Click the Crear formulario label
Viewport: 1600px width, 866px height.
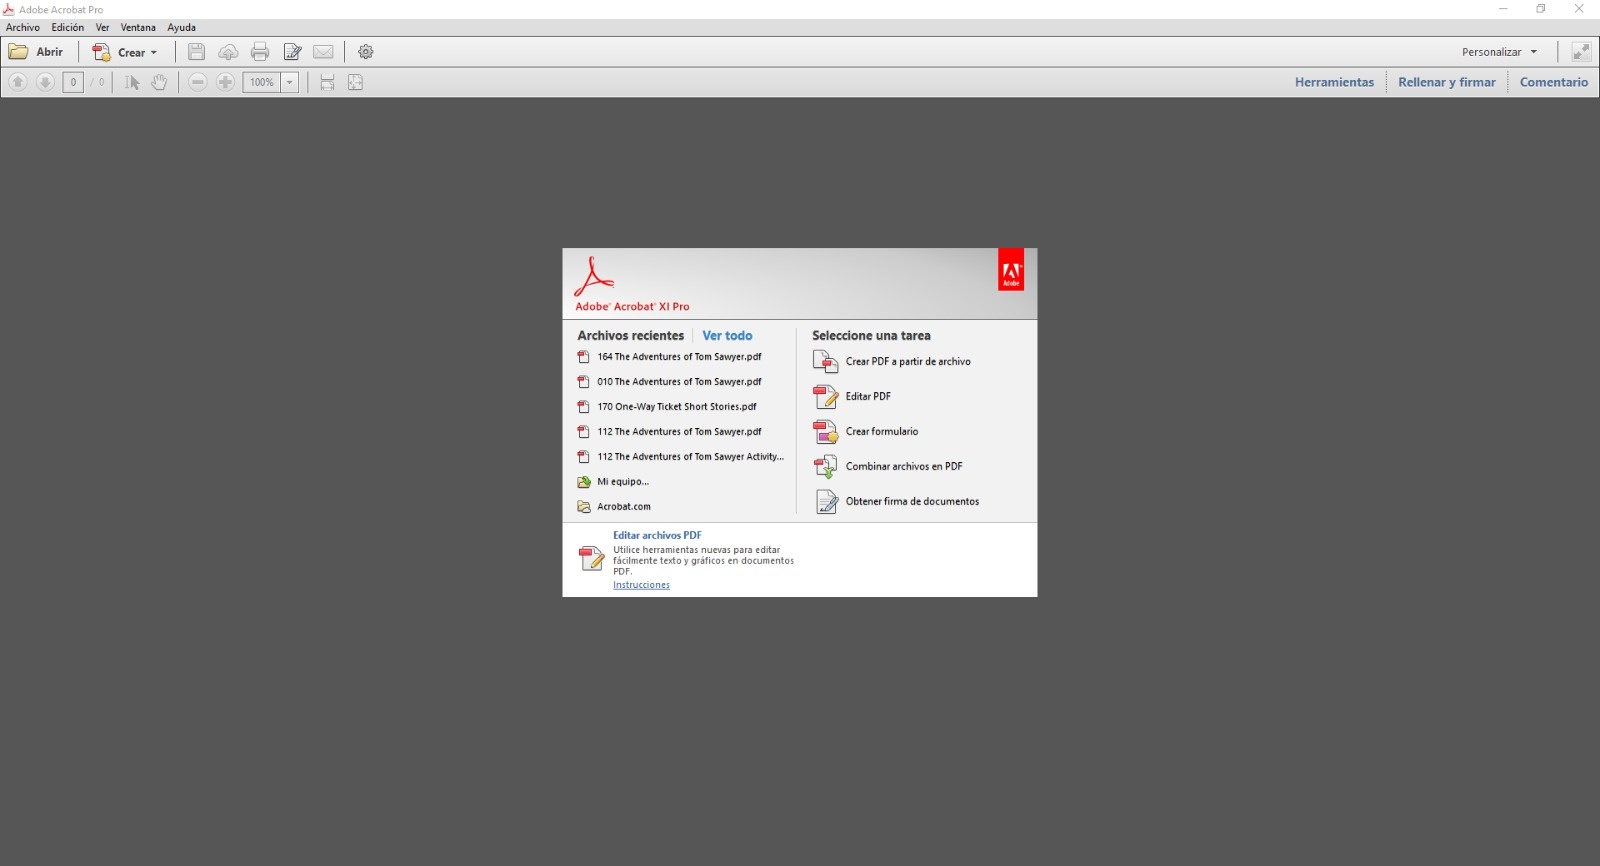coord(882,432)
